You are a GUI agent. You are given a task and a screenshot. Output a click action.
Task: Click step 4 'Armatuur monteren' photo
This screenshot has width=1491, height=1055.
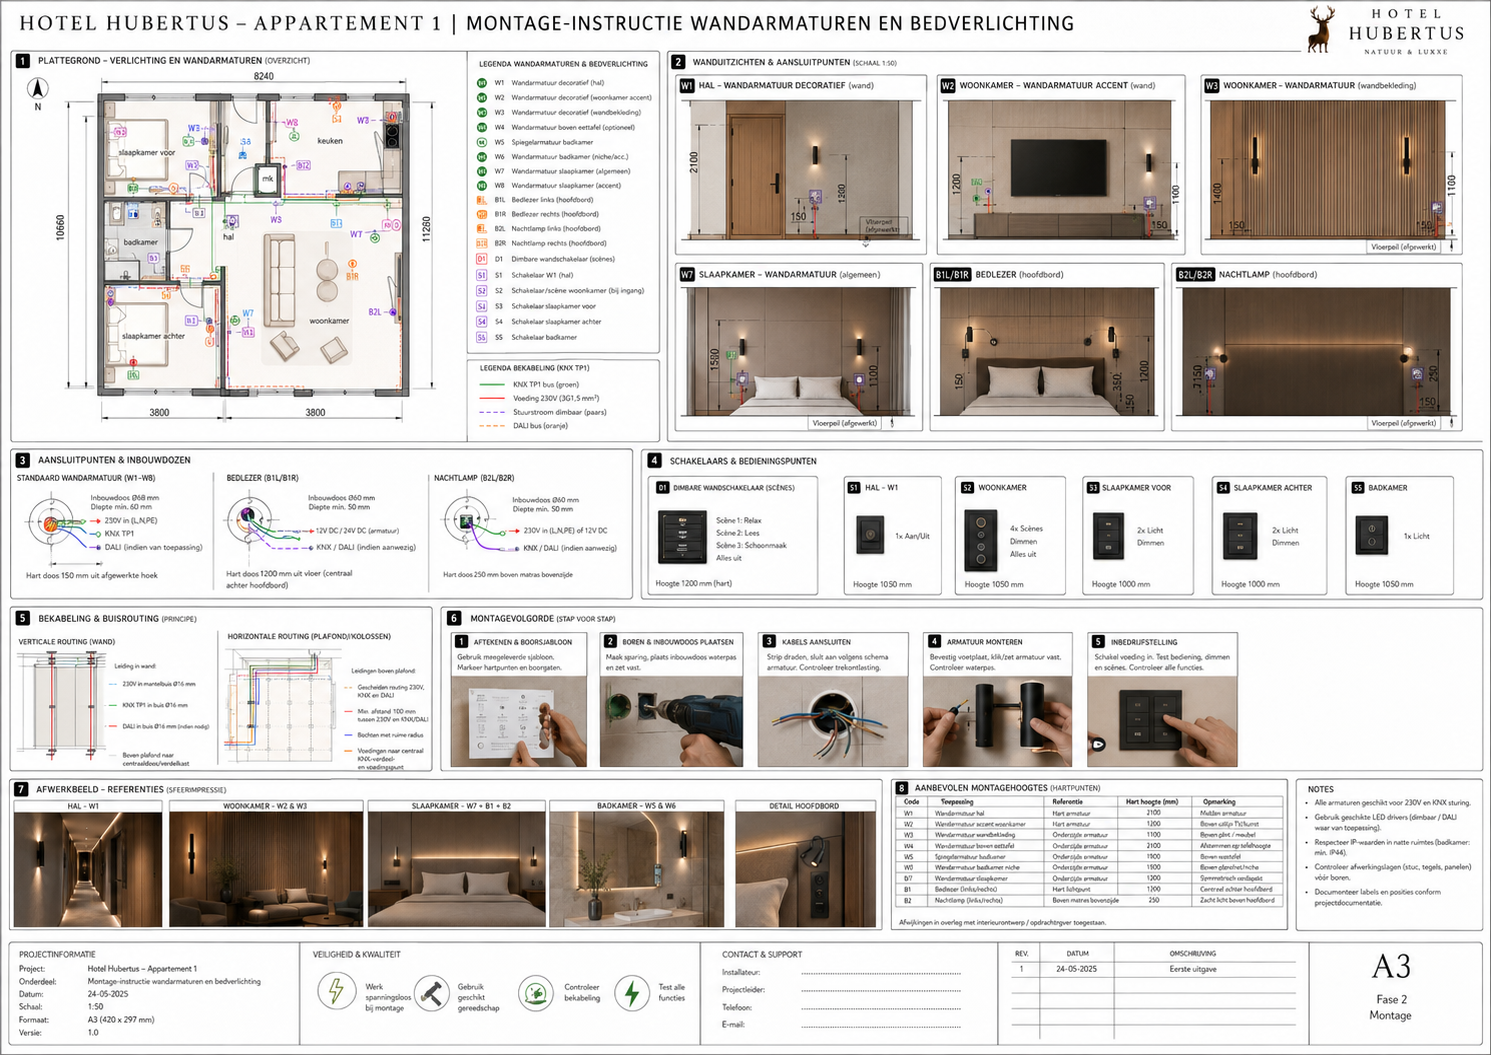[997, 722]
